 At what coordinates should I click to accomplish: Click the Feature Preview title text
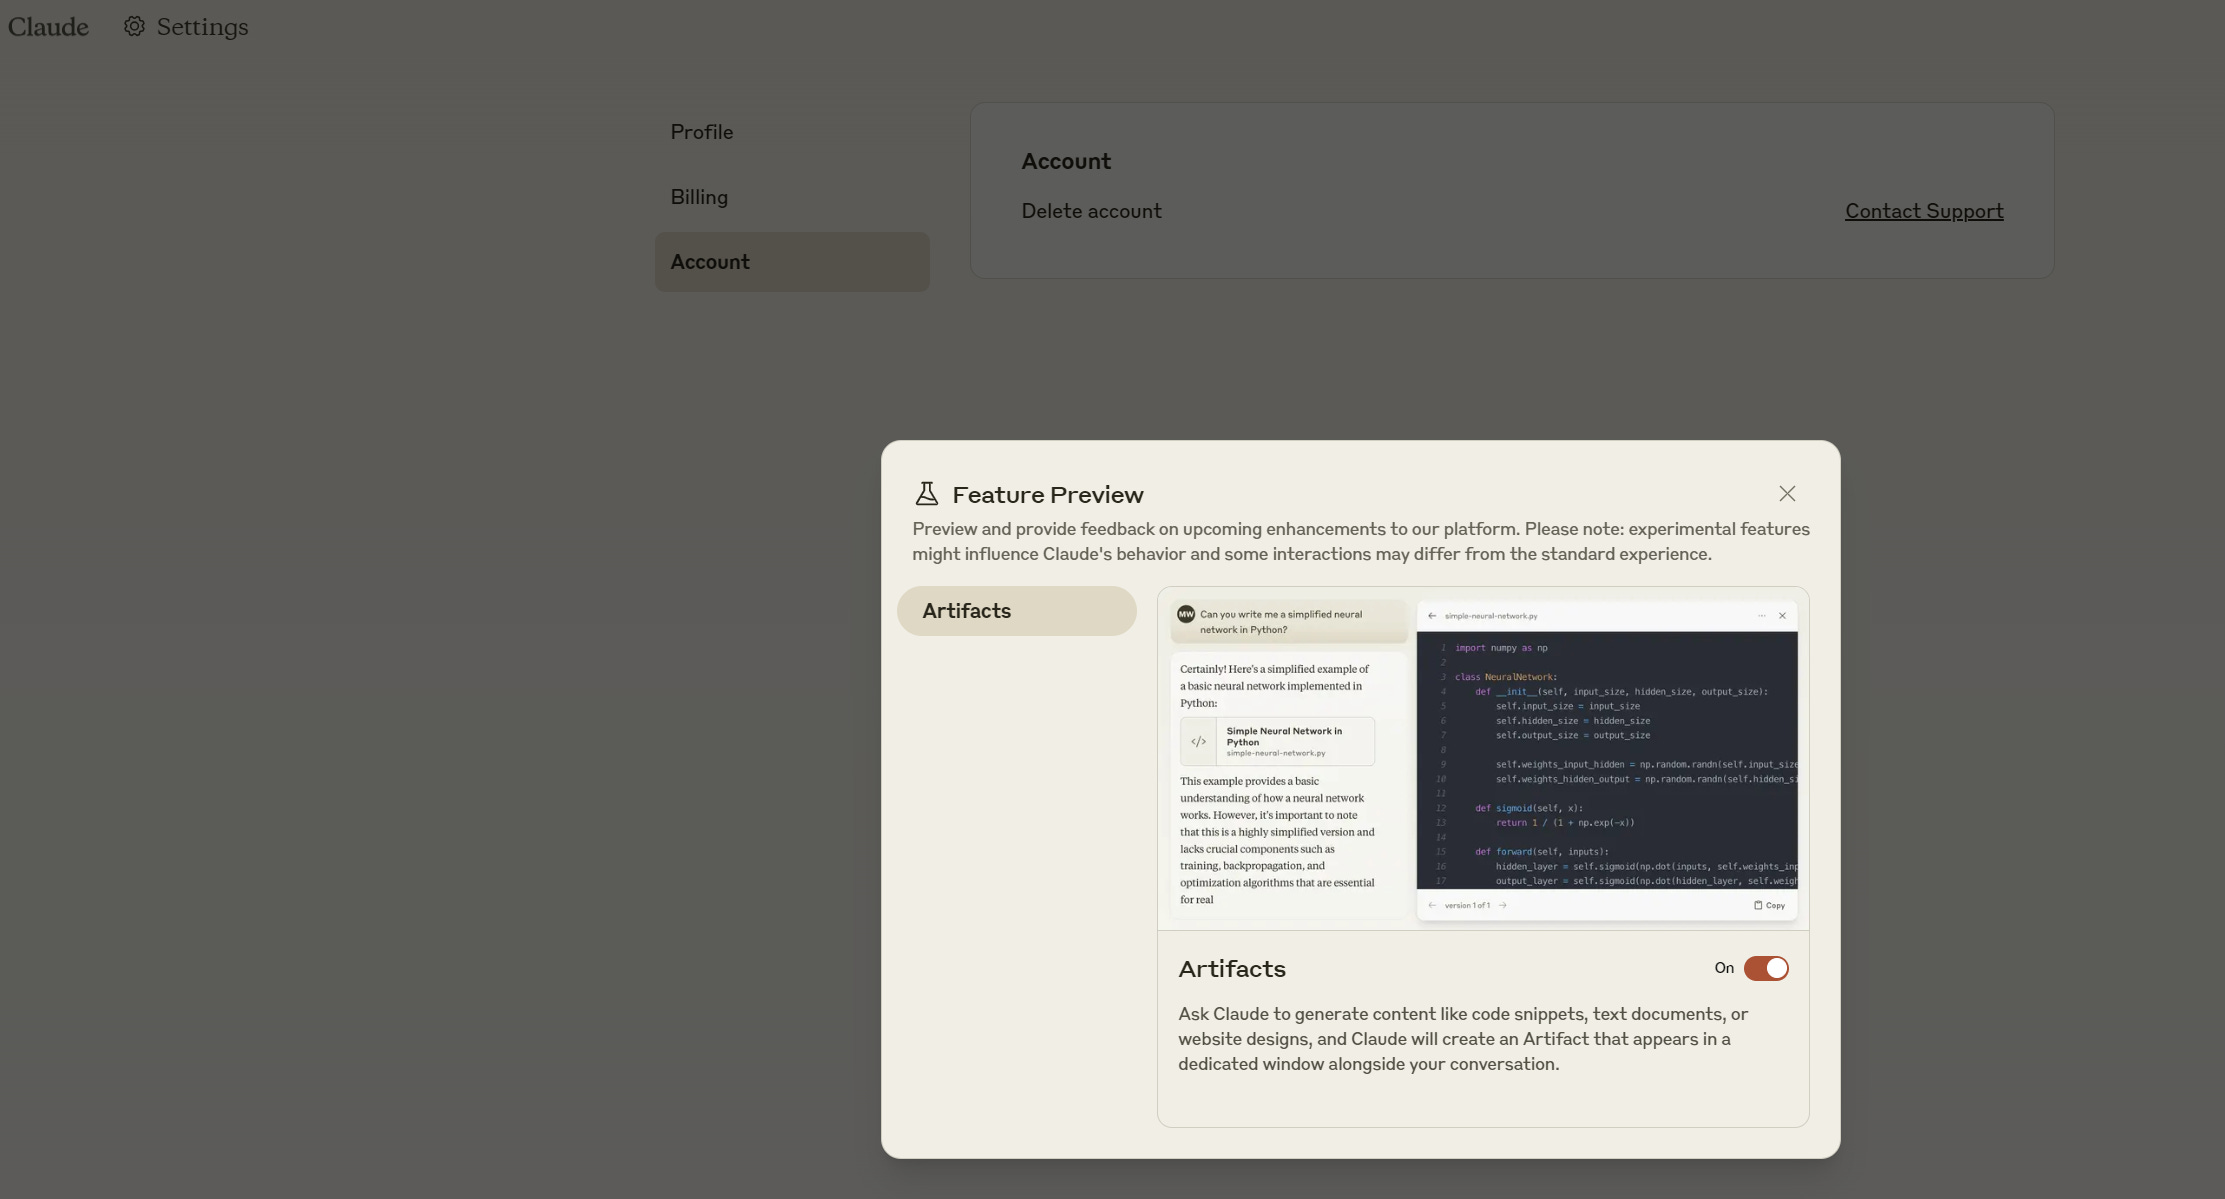click(x=1047, y=495)
